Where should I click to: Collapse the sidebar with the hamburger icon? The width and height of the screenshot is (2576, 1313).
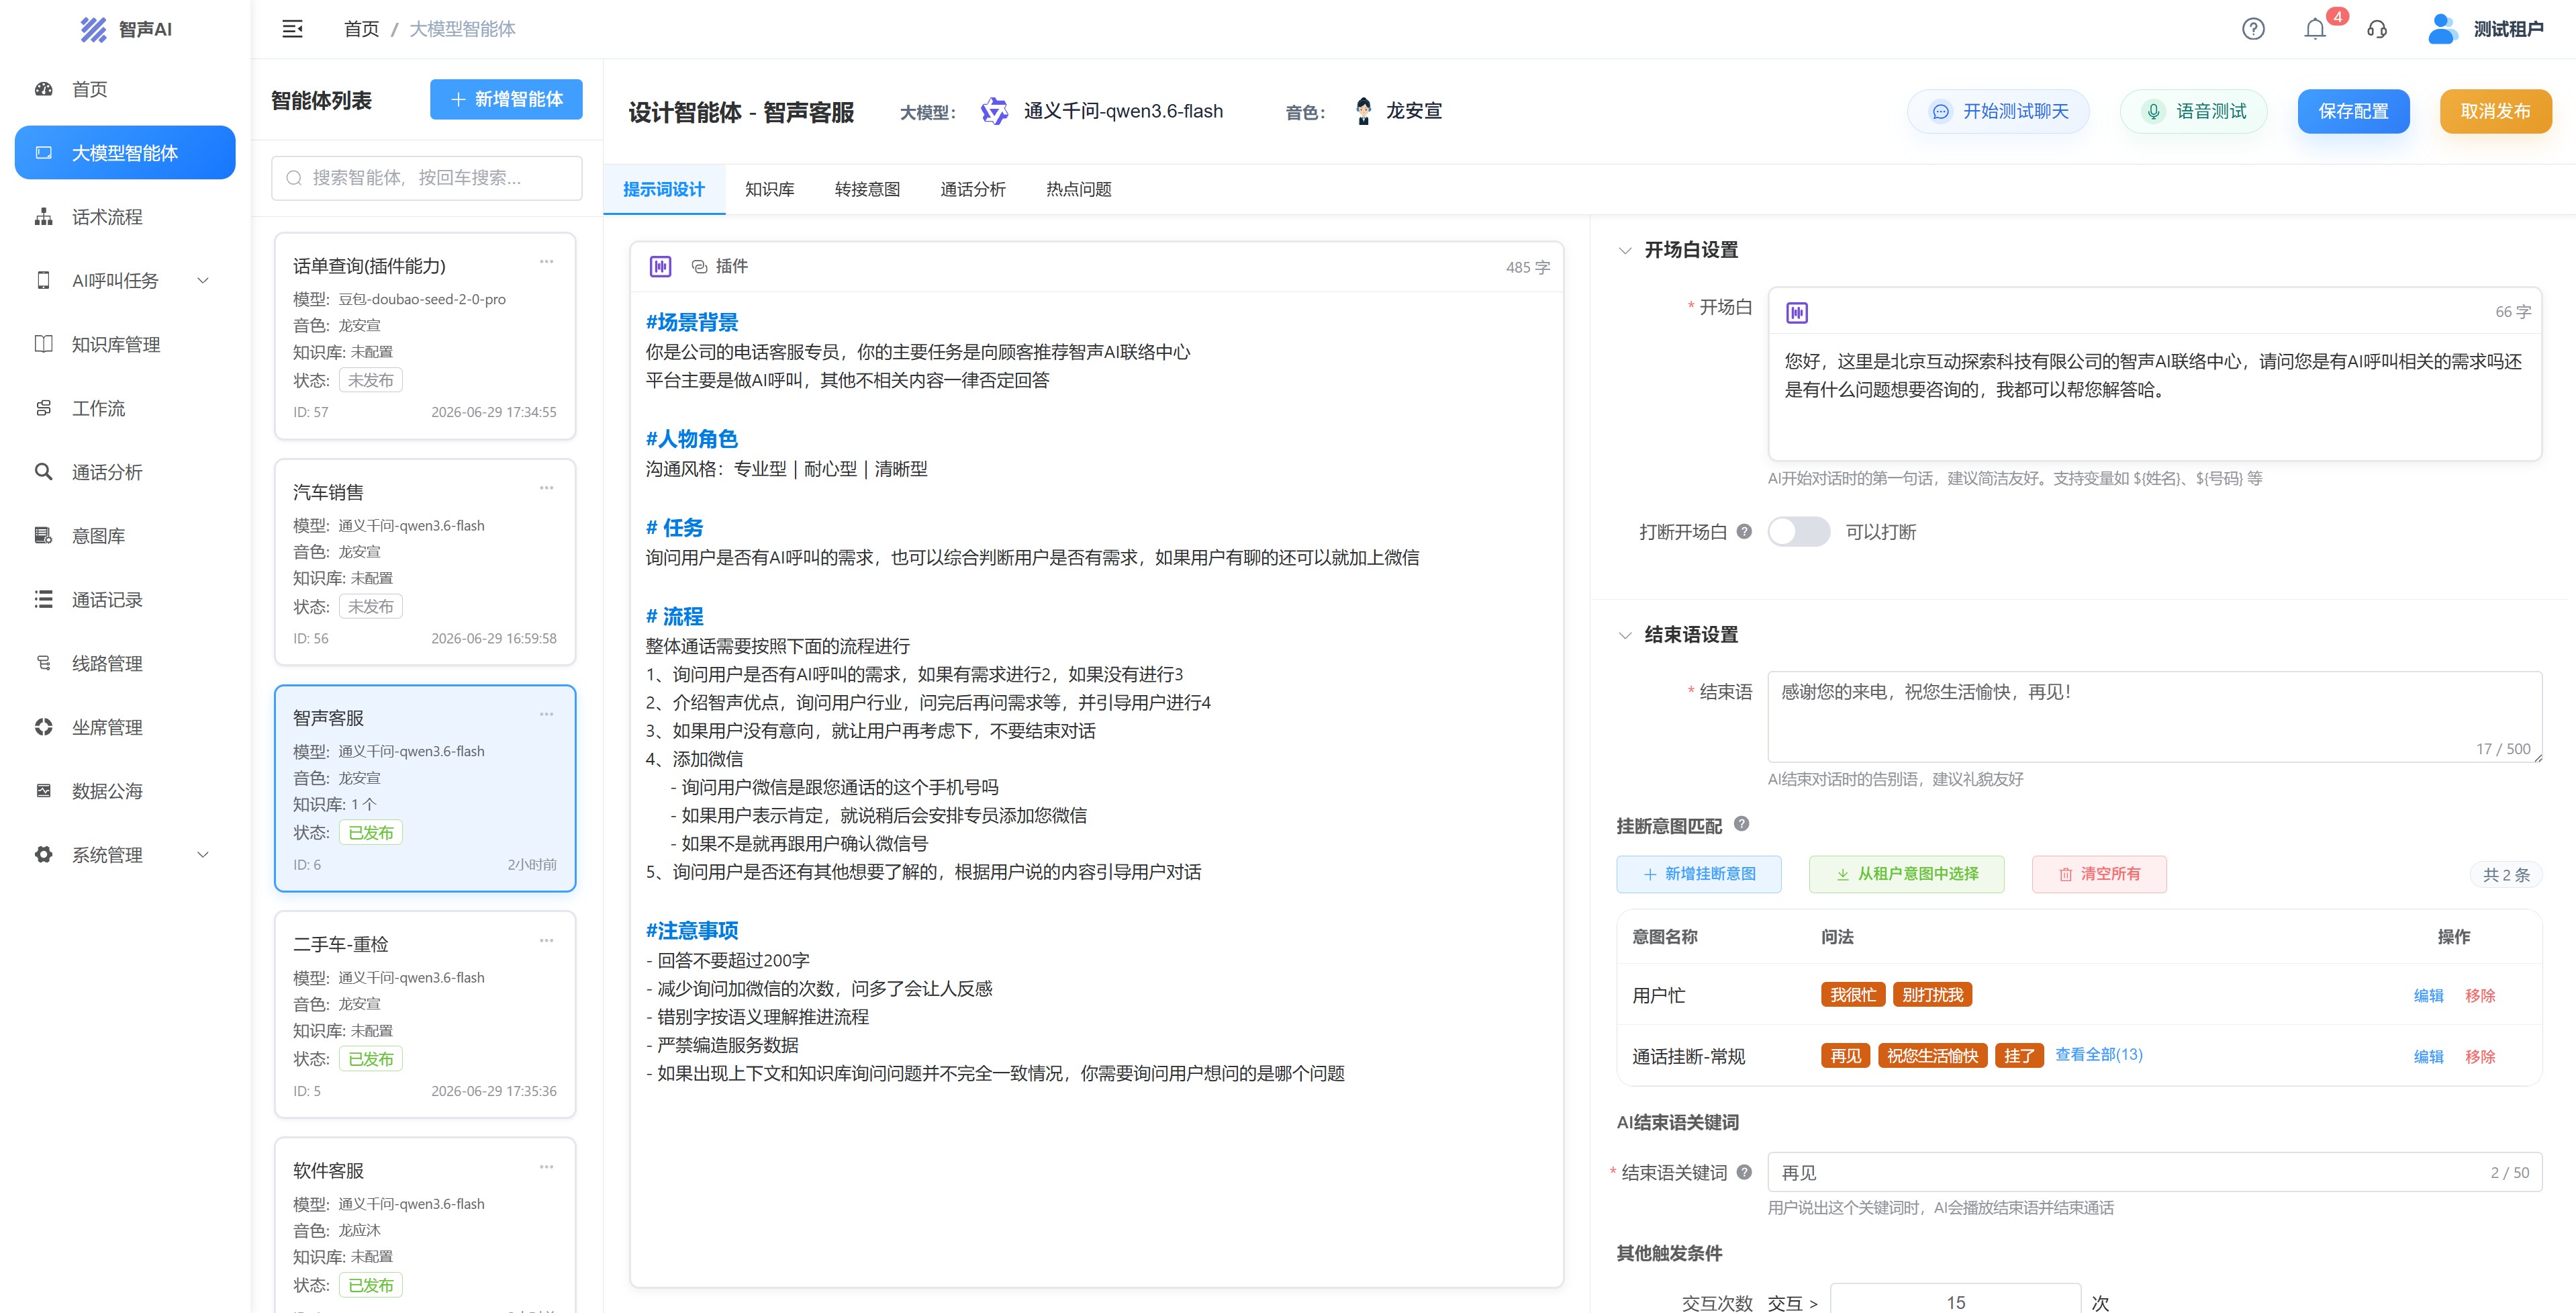(x=292, y=29)
